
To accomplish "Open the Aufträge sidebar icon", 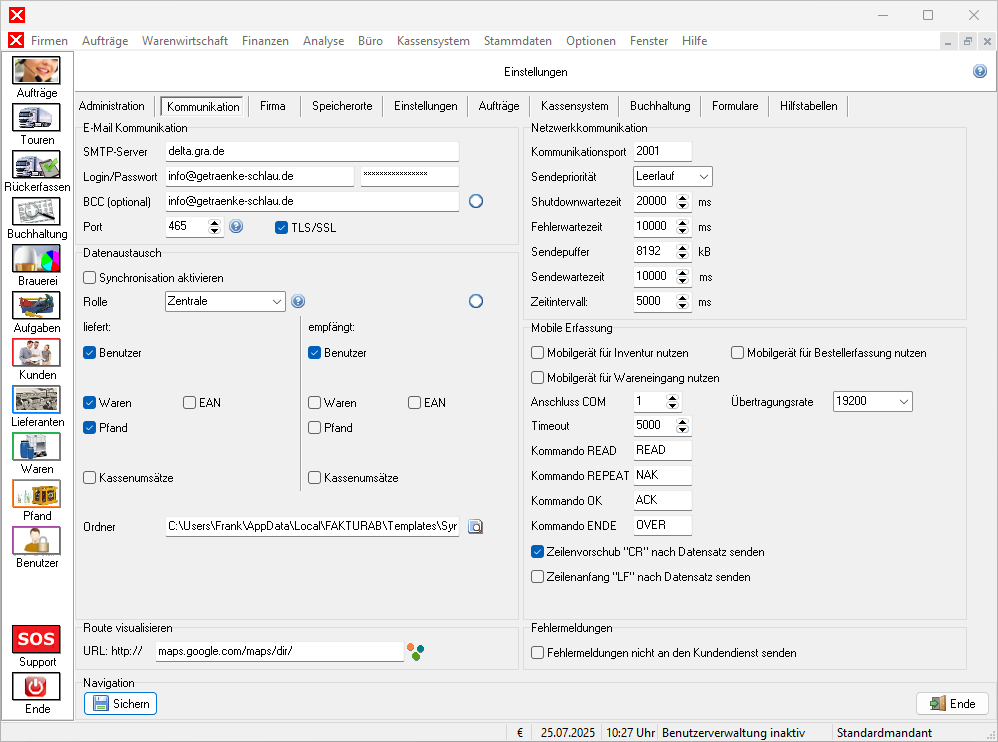I will click(x=36, y=71).
